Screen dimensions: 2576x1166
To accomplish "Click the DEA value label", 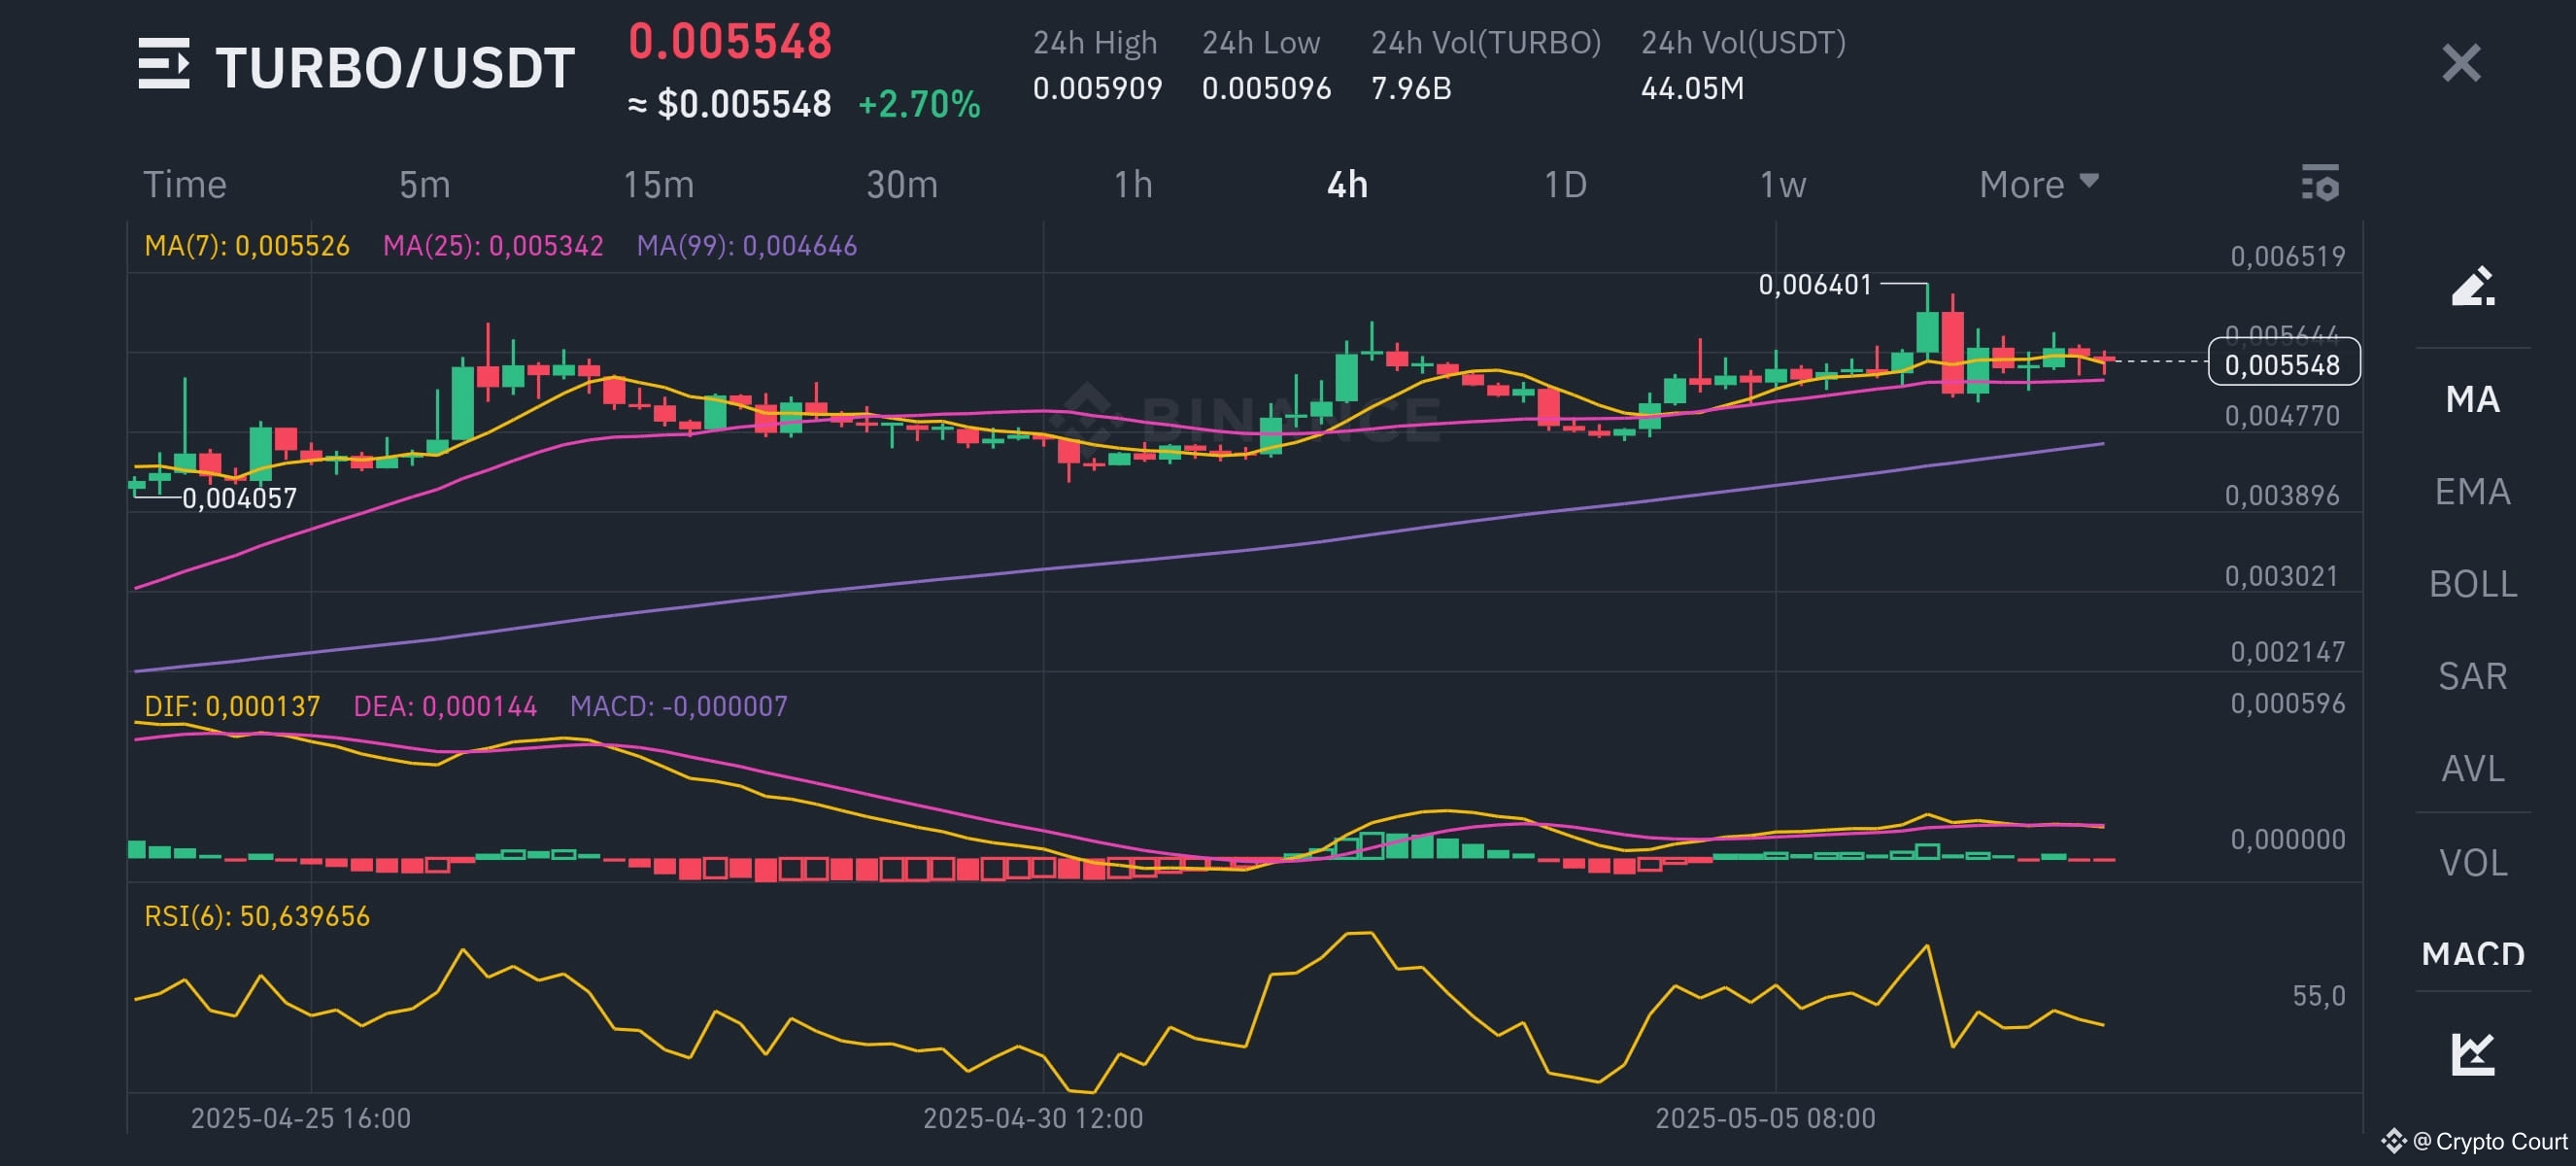I will click(x=445, y=707).
